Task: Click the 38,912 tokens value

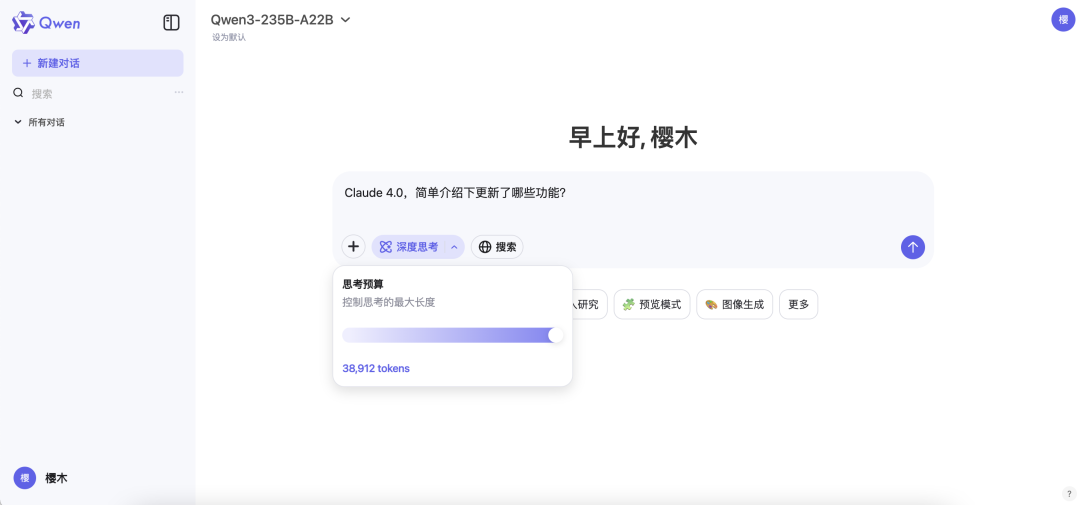Action: click(x=376, y=369)
